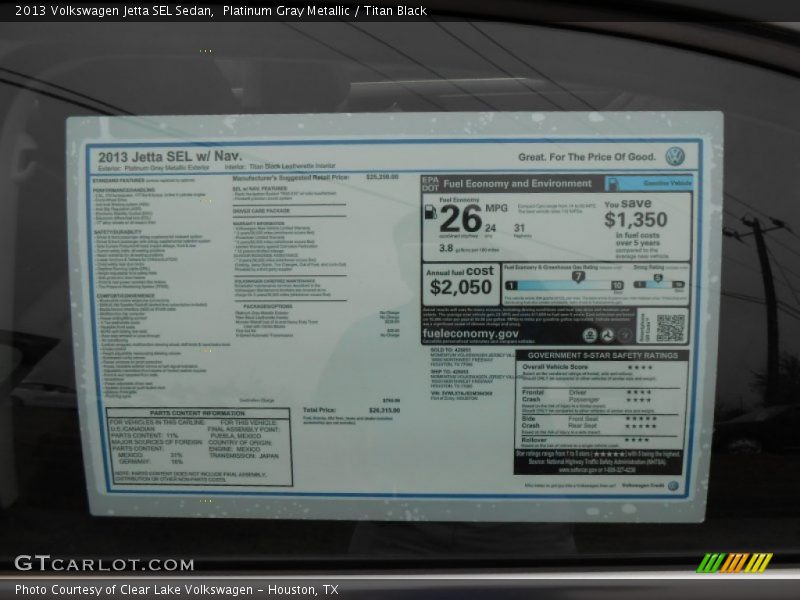The height and width of the screenshot is (600, 800).
Task: Click the 24 city MPG value
Action: click(490, 228)
